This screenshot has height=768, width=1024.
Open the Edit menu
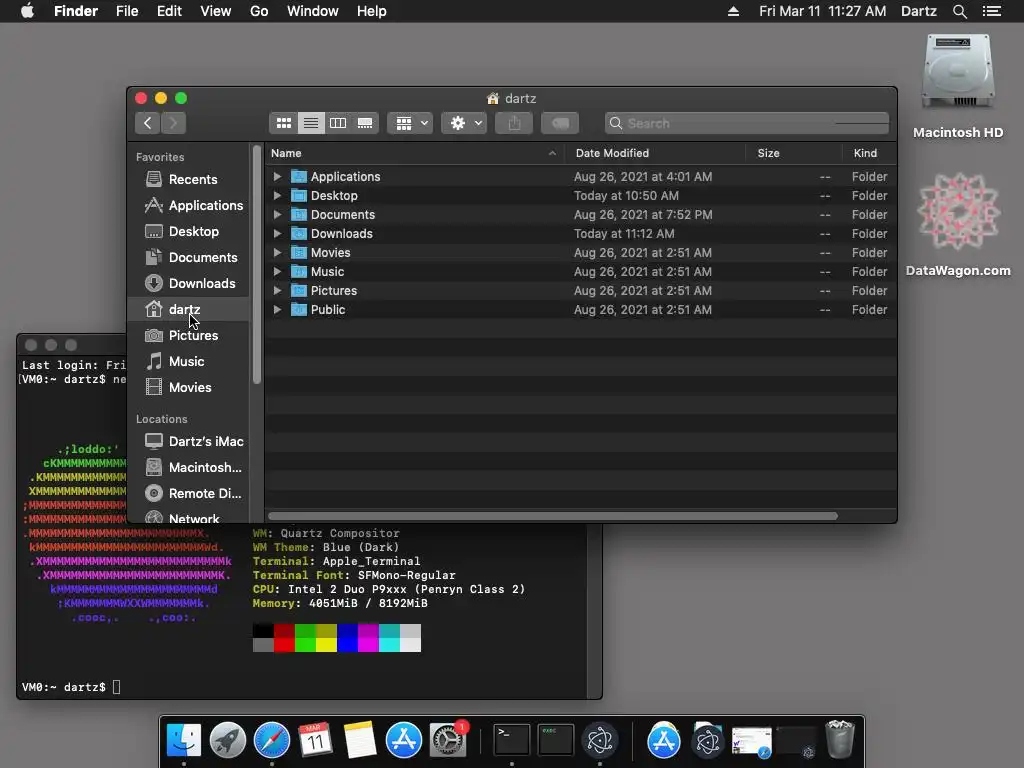[x=169, y=11]
